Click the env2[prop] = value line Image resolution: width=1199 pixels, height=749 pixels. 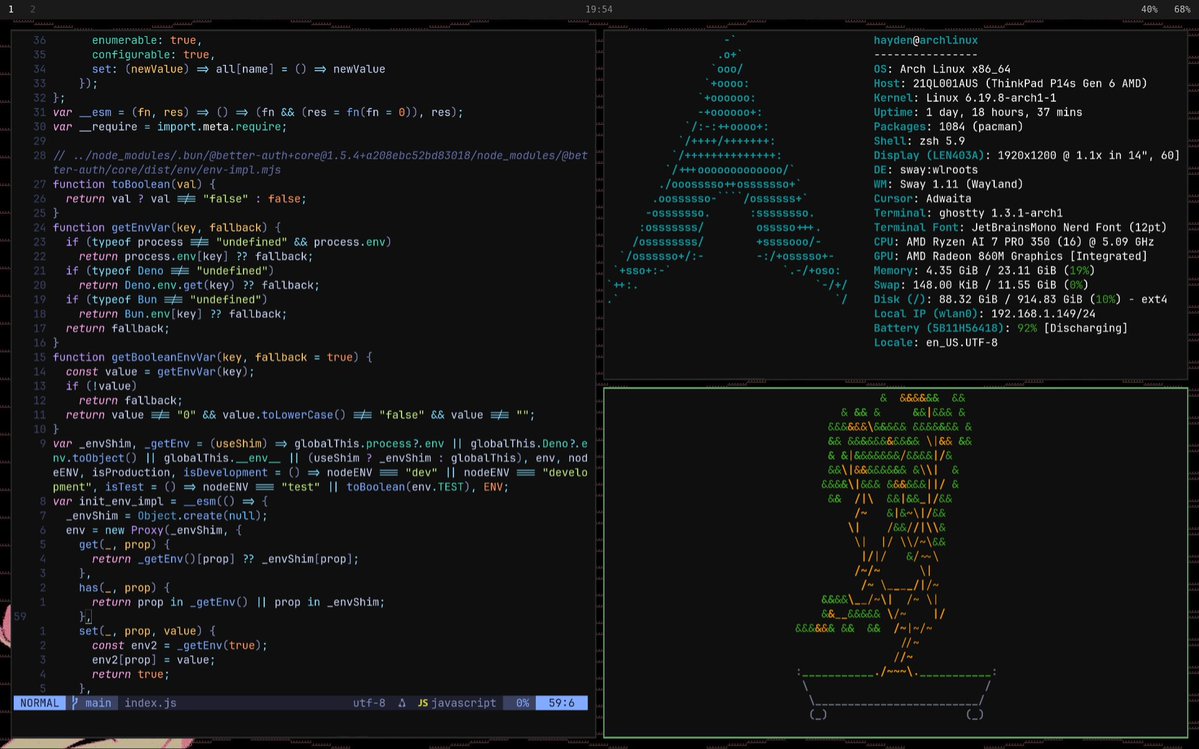[x=154, y=660]
